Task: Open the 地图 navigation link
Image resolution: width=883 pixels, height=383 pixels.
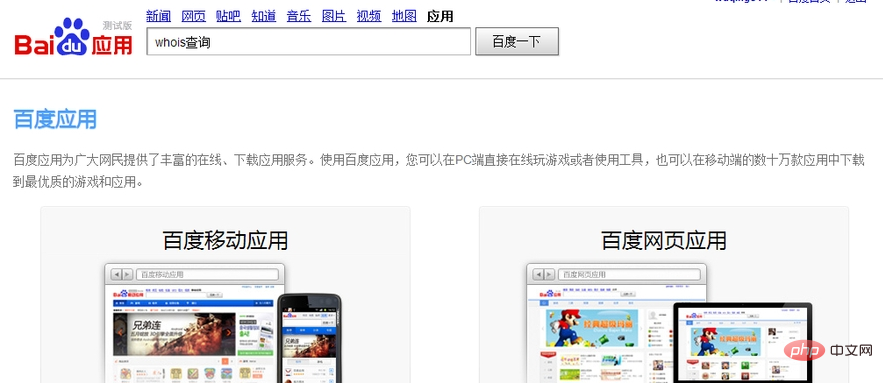Action: pos(404,16)
